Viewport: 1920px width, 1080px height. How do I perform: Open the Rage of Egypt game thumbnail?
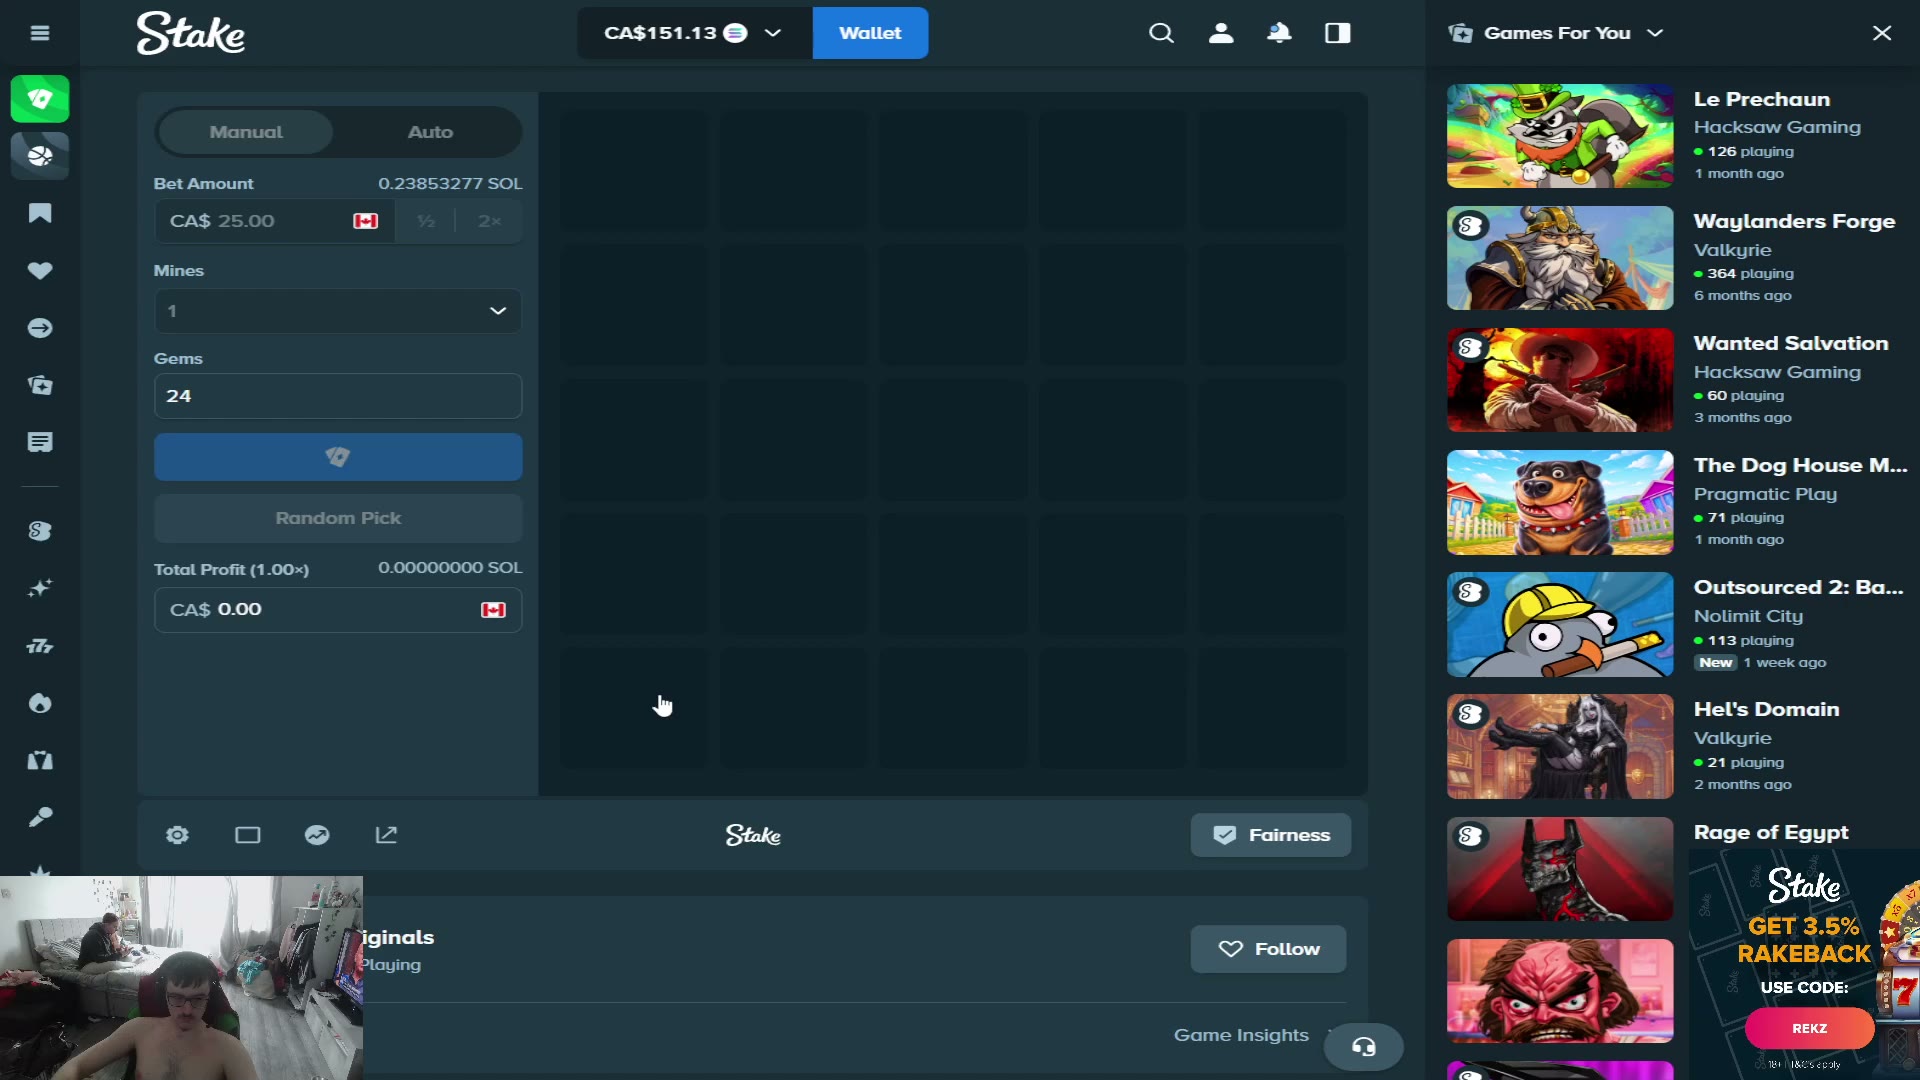pyautogui.click(x=1560, y=869)
